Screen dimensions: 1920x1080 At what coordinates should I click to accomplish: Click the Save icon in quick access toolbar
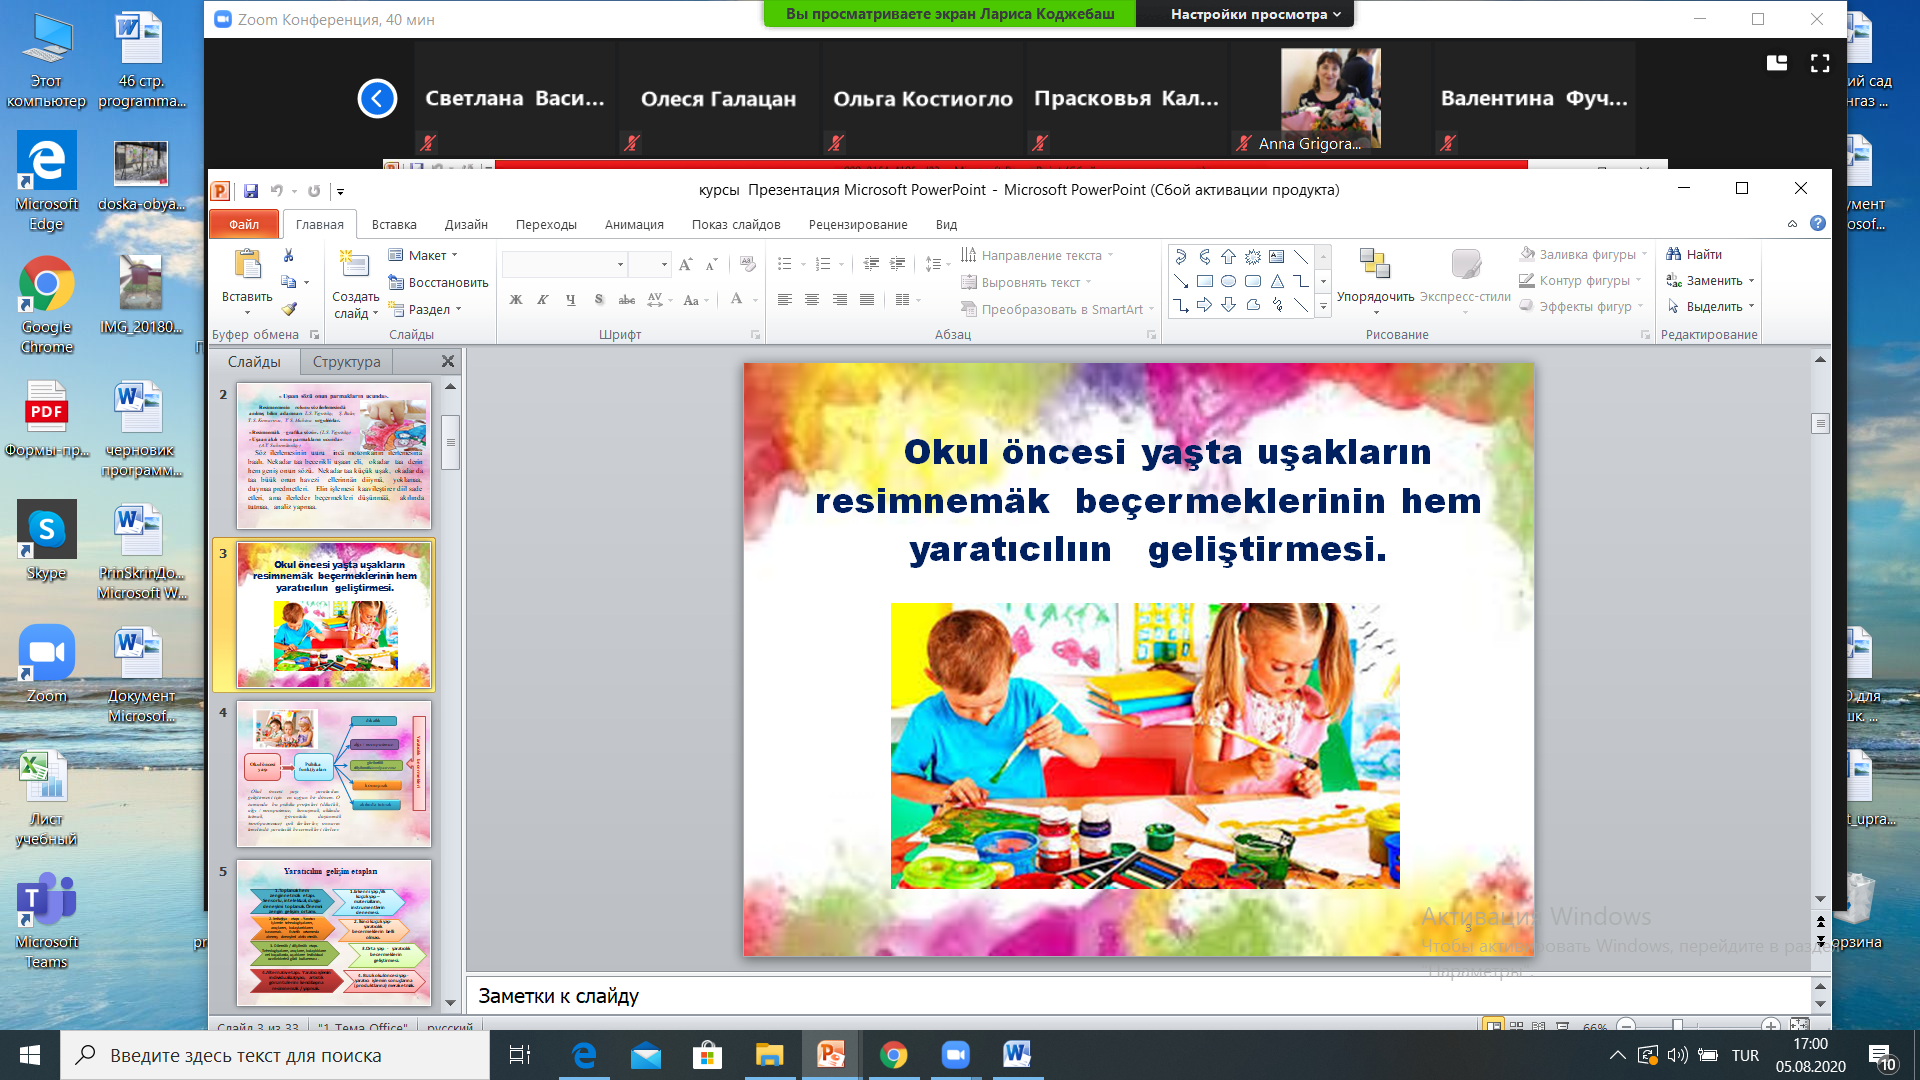[250, 190]
